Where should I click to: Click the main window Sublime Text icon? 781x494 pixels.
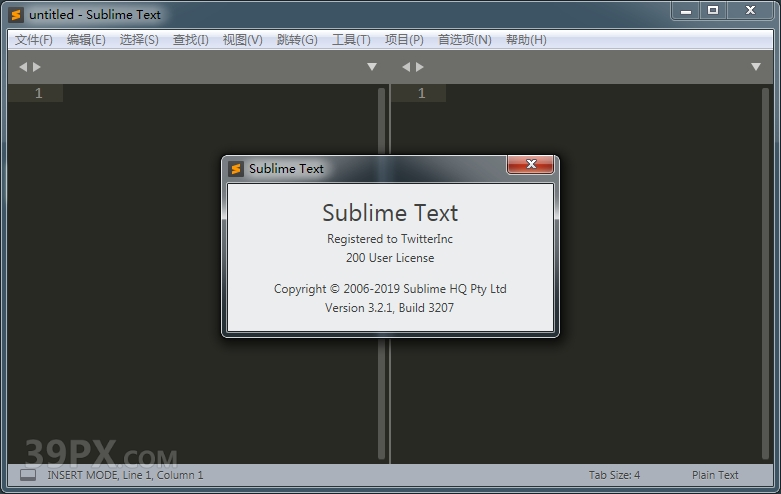pyautogui.click(x=16, y=14)
